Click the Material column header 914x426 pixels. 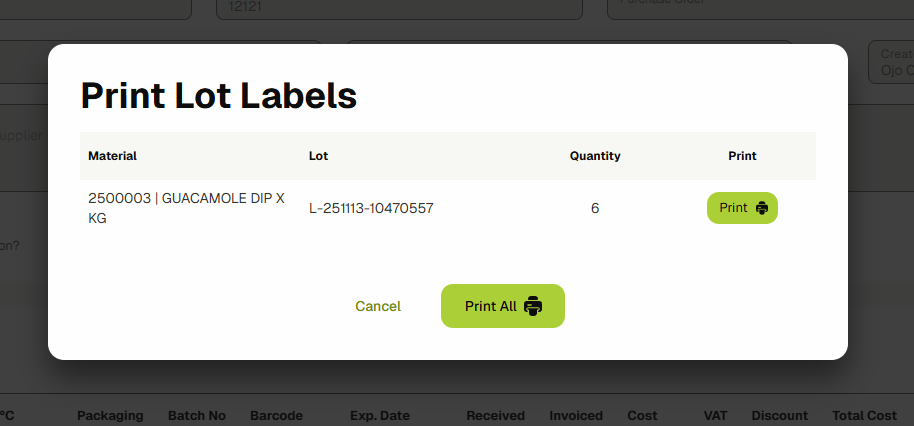[112, 156]
